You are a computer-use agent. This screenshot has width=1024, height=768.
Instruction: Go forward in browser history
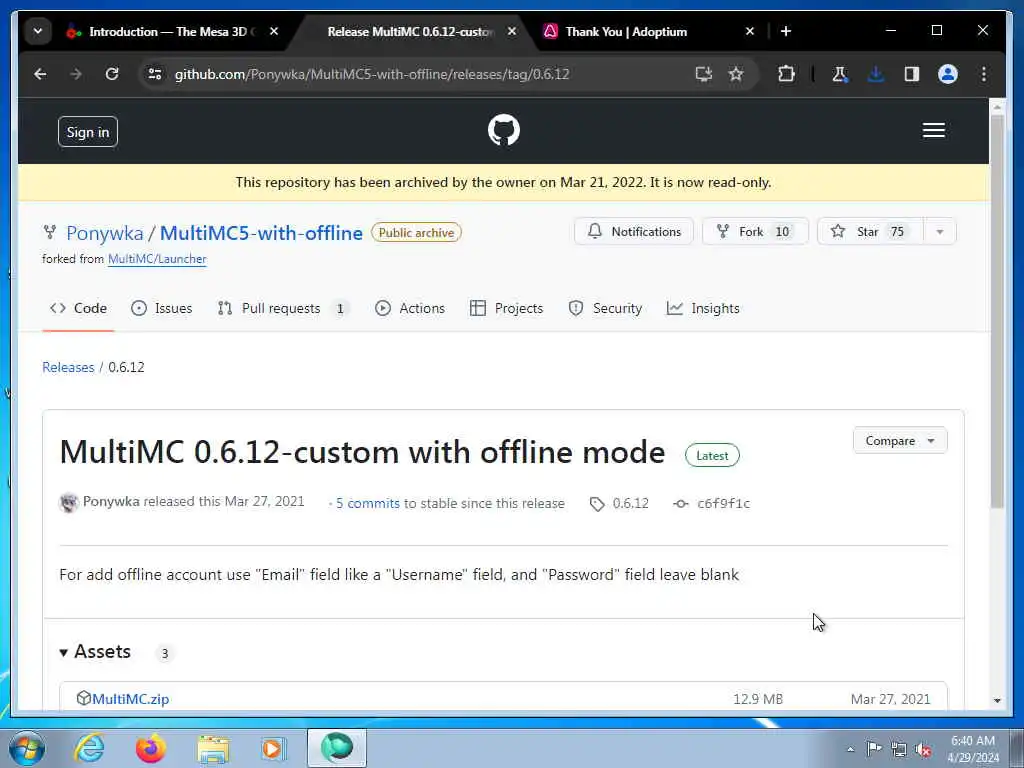(x=76, y=74)
